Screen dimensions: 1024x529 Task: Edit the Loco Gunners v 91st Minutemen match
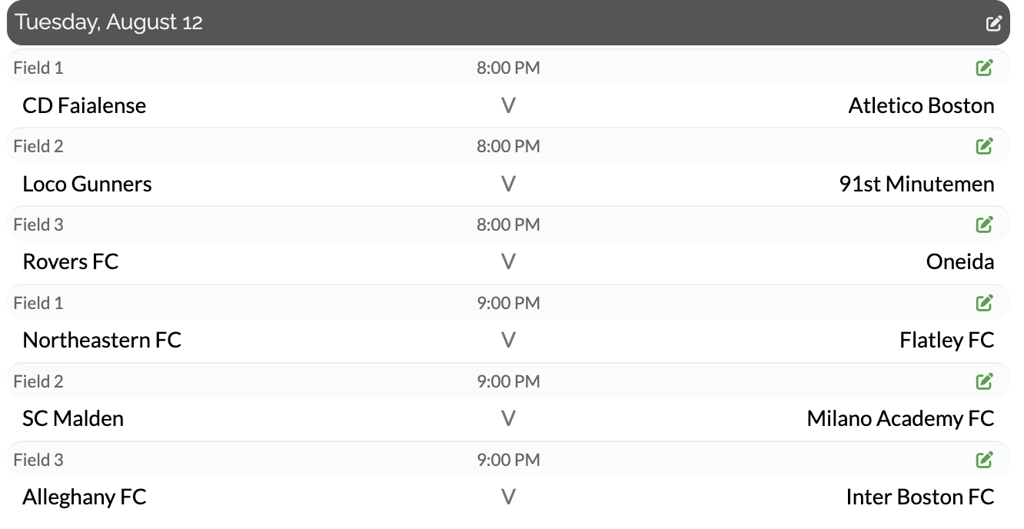984,146
